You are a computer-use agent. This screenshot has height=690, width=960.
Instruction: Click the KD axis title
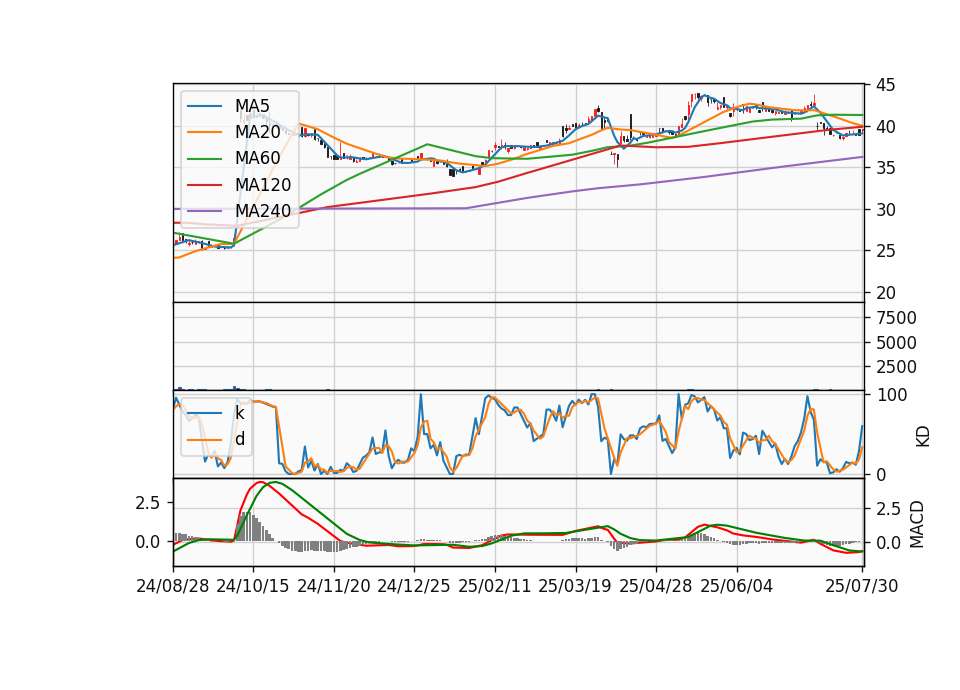pyautogui.click(x=923, y=437)
